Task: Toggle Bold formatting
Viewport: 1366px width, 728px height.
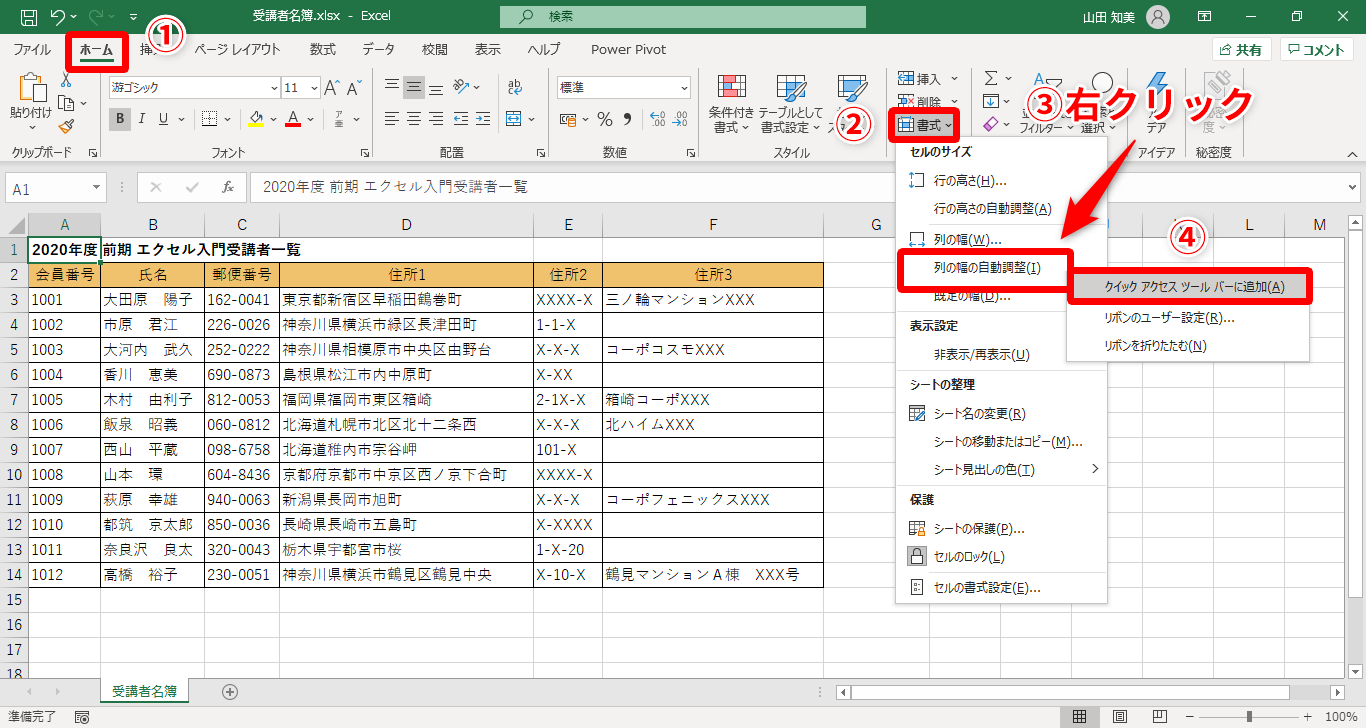Action: [120, 119]
